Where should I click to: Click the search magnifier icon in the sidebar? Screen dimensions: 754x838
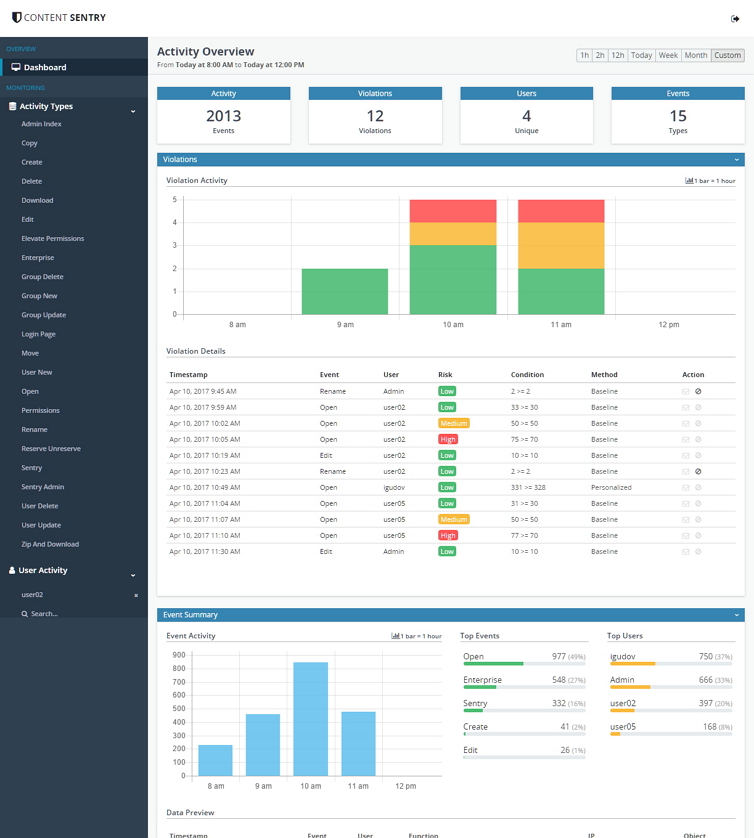pos(25,614)
